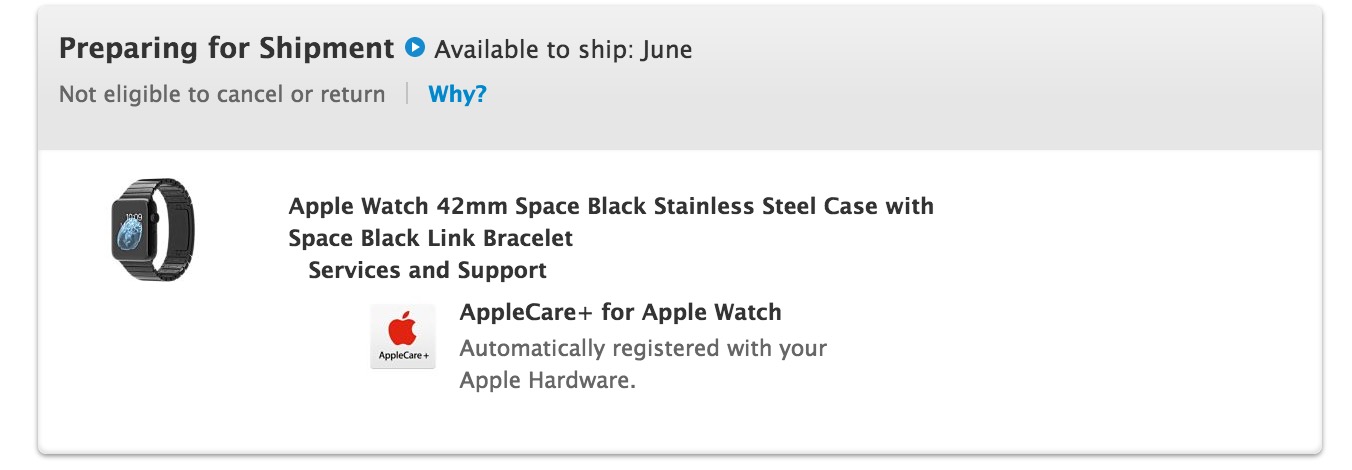Click the red Apple logo in AppleCare+ badge
Viewport: 1352px width, 470px height.
click(x=402, y=328)
